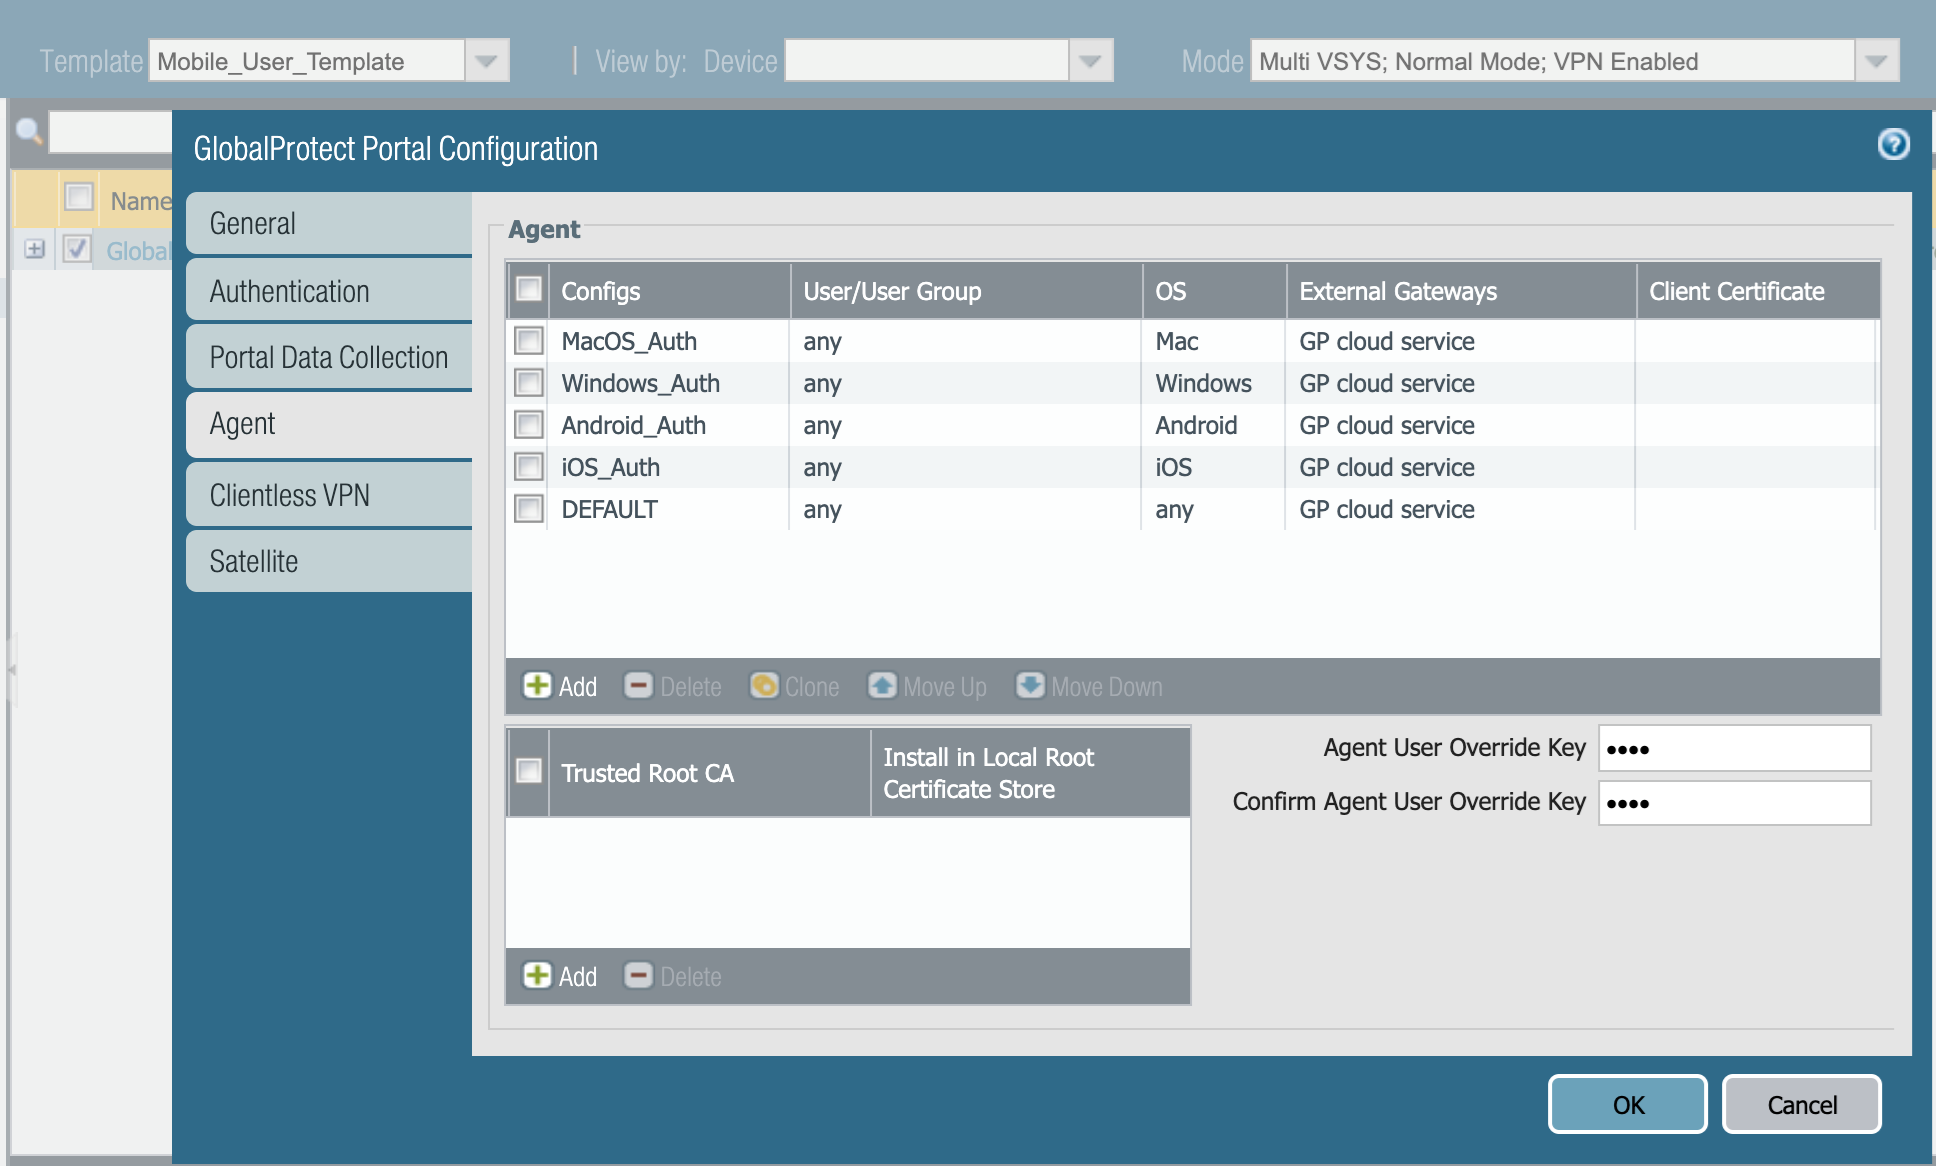Click the Move Down arrow icon
The height and width of the screenshot is (1176, 1946).
(1030, 686)
